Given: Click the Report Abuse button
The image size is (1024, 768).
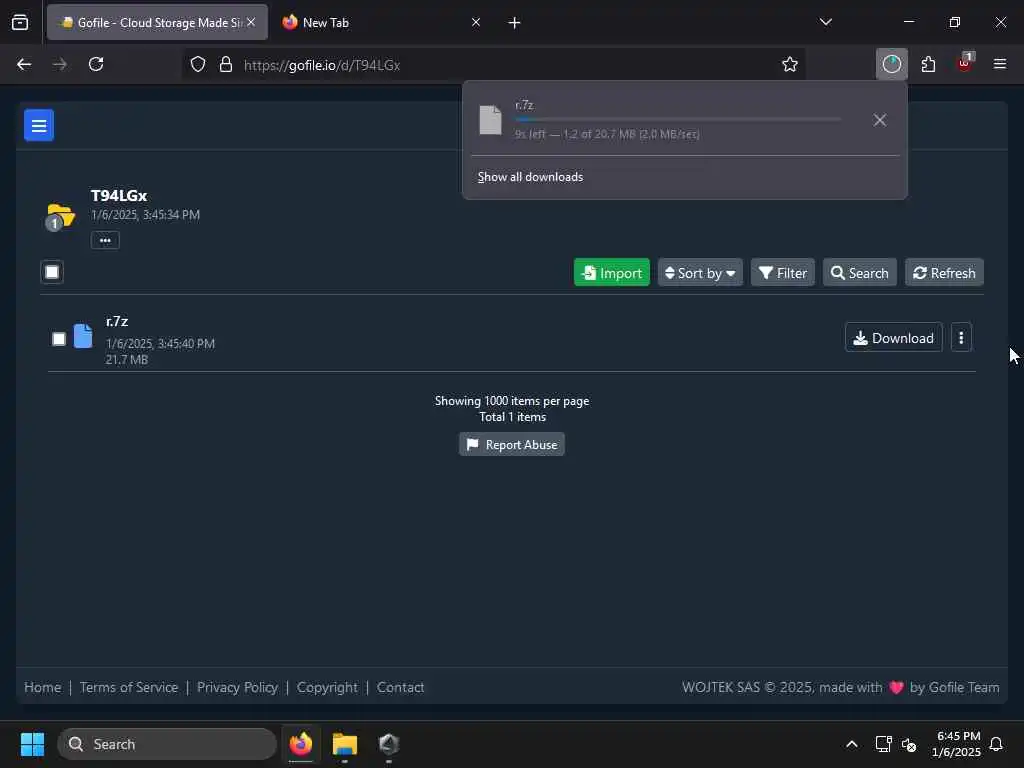Looking at the screenshot, I should (x=512, y=445).
